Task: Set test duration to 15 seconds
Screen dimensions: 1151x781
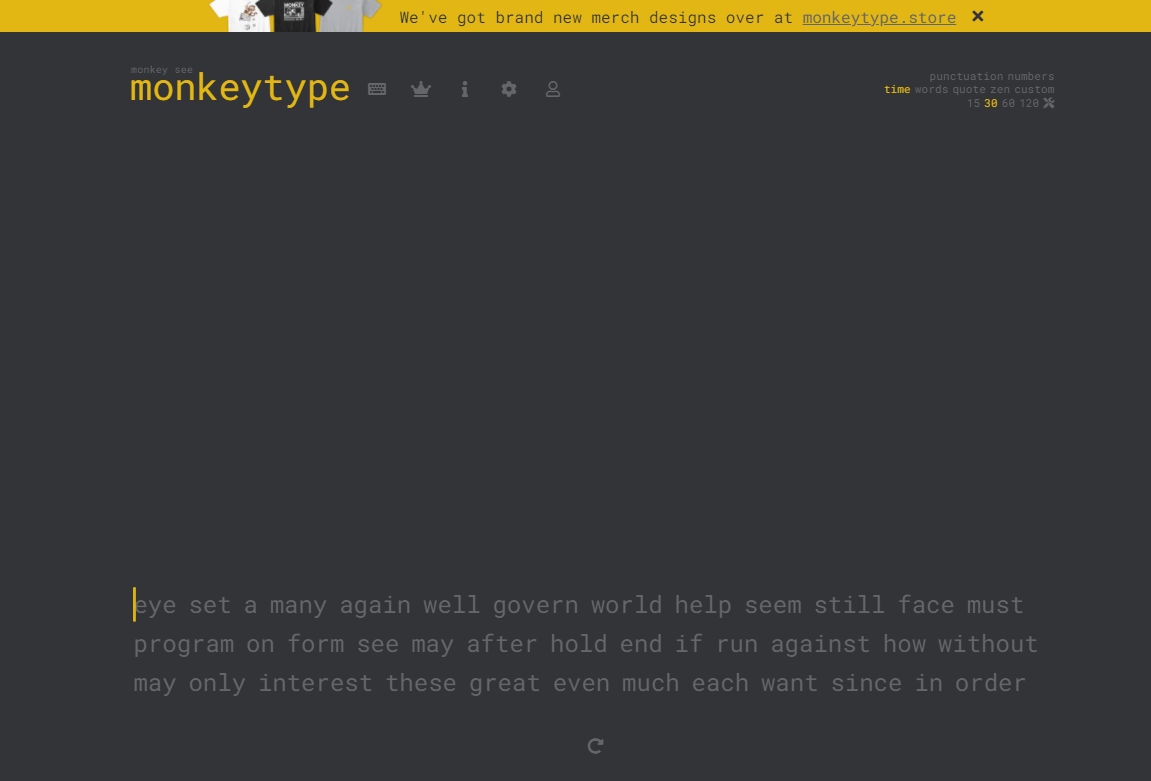Action: coord(973,103)
